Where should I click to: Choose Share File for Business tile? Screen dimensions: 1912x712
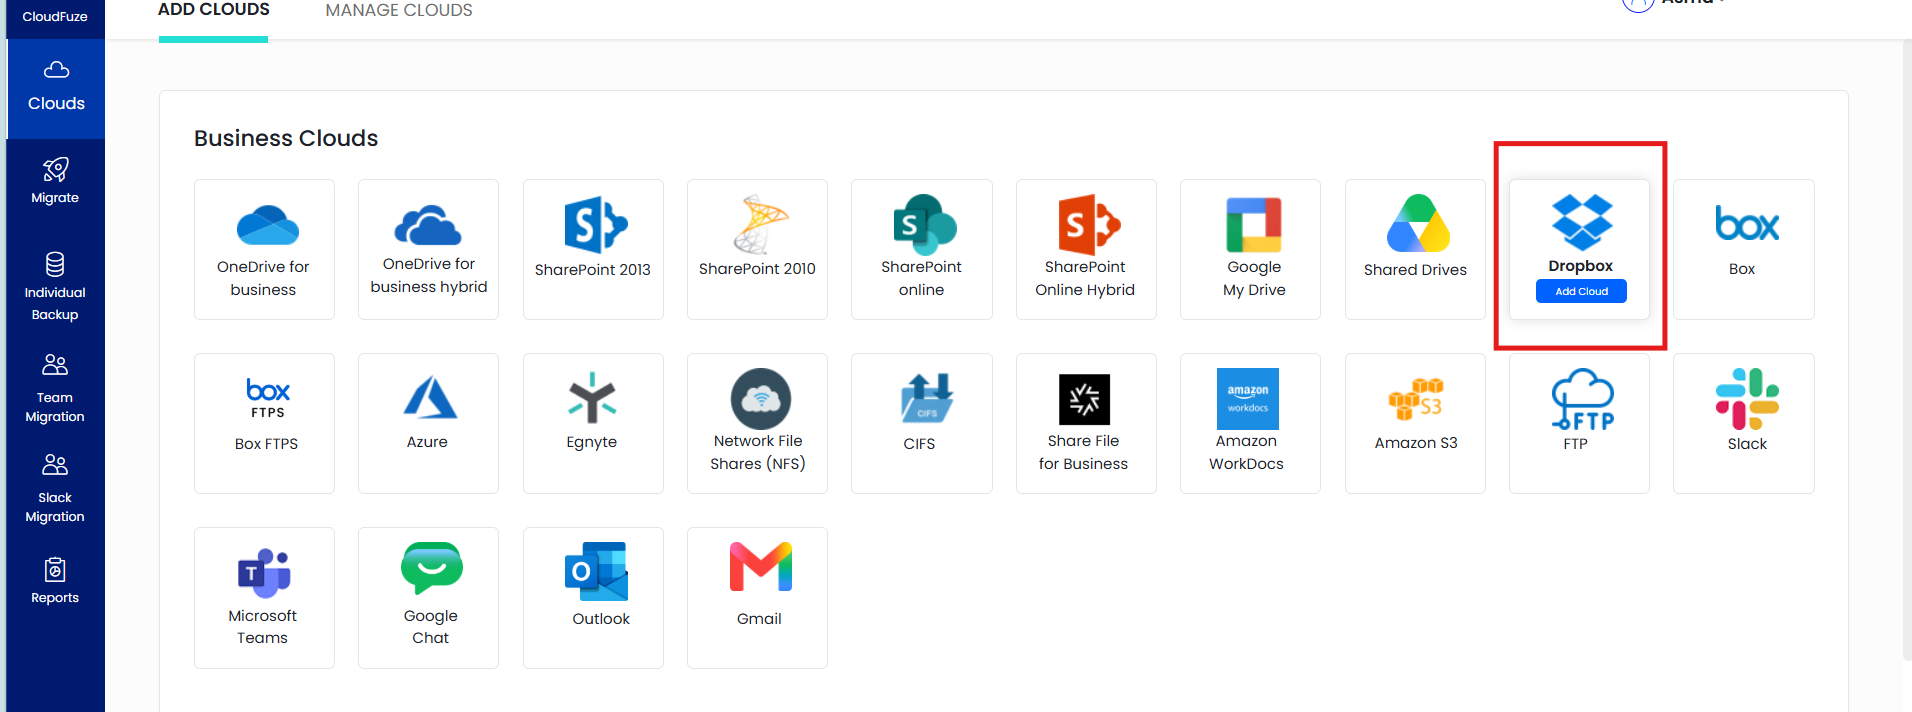click(x=1086, y=423)
